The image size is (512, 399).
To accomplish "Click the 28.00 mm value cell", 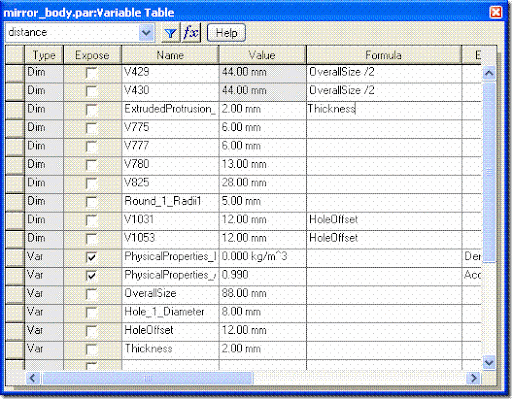I will pyautogui.click(x=263, y=183).
